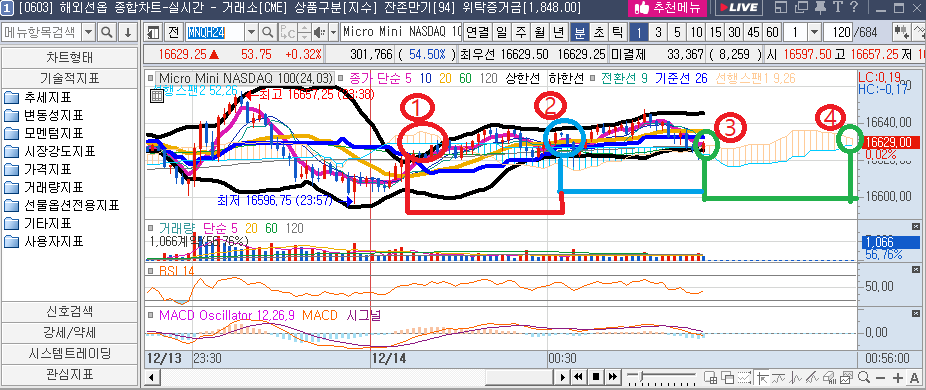Click the dotted chart area selection icon in the bottom toolbar
The width and height of the screenshot is (926, 390).
[744, 377]
